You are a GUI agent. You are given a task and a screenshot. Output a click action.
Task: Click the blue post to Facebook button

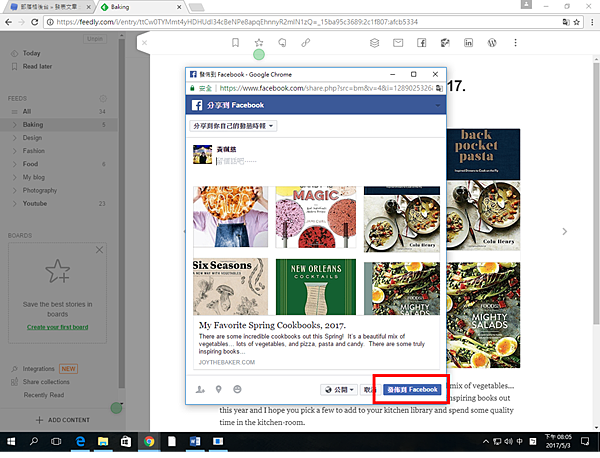(x=412, y=390)
